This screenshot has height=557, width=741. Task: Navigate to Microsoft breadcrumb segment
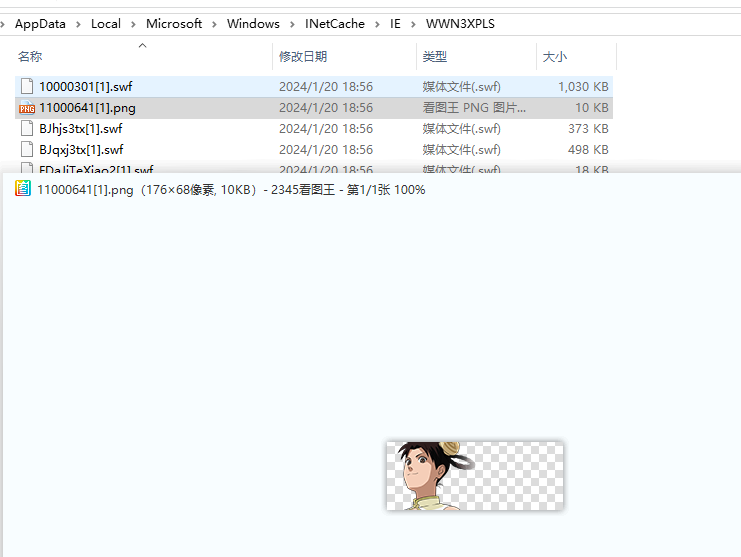174,24
